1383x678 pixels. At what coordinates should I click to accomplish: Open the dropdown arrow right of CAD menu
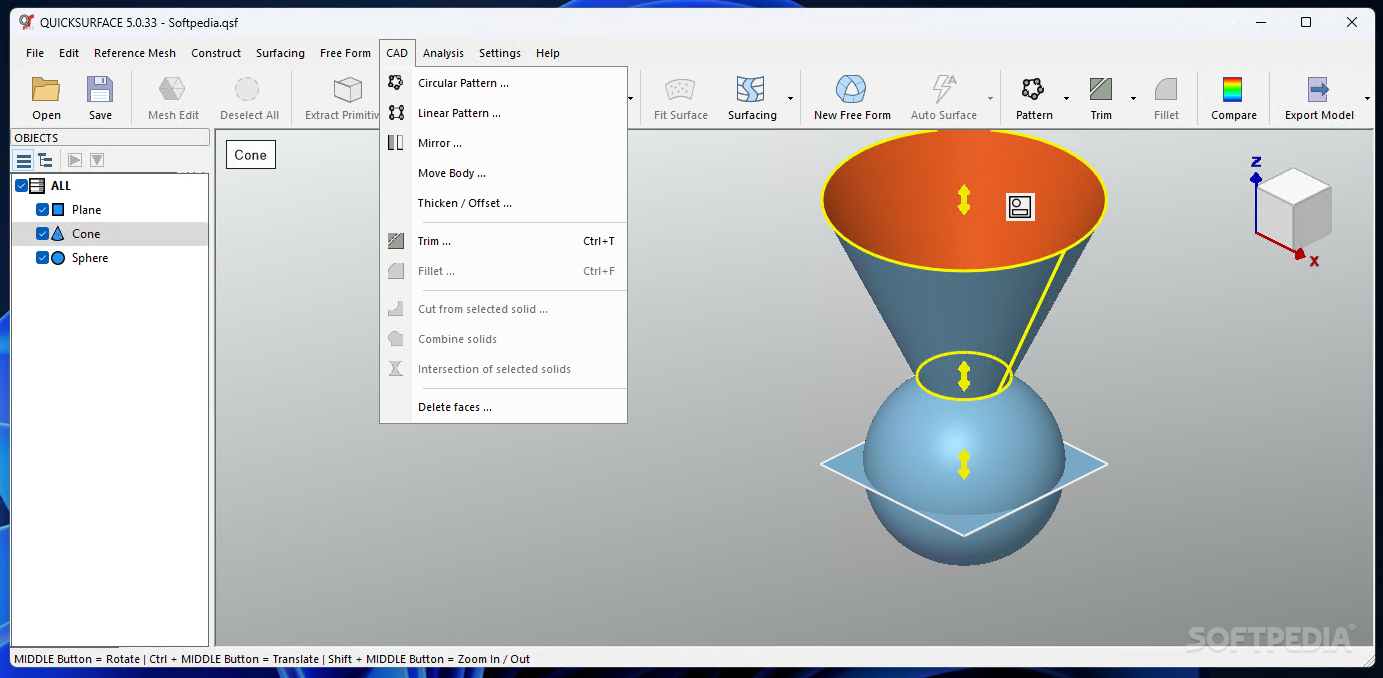pyautogui.click(x=630, y=99)
